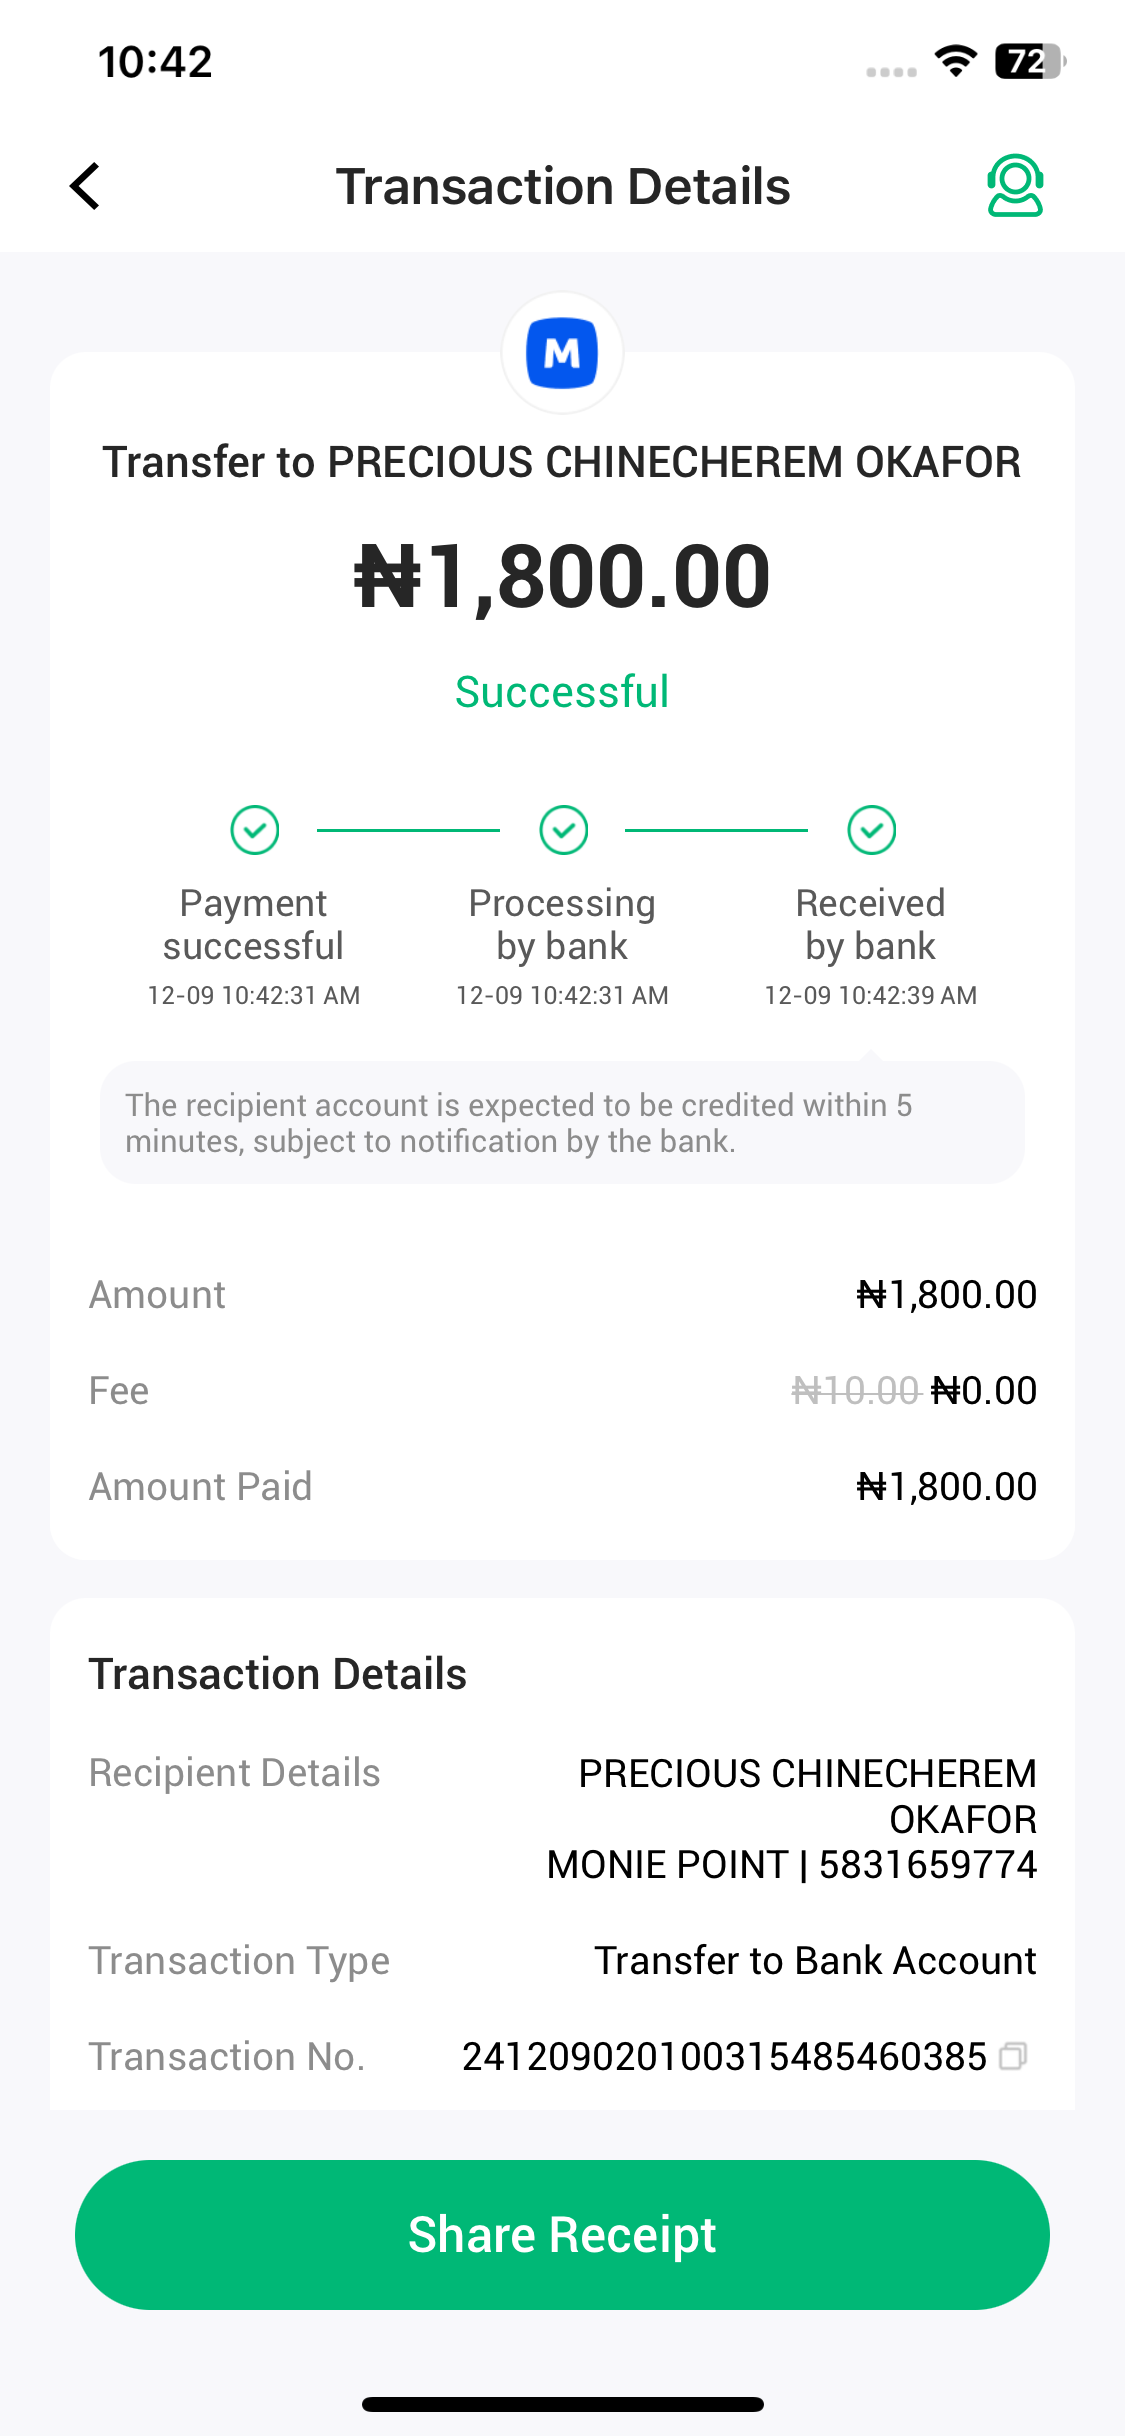Copy the transaction number icon
Image resolution: width=1125 pixels, height=2436 pixels.
1013,2057
